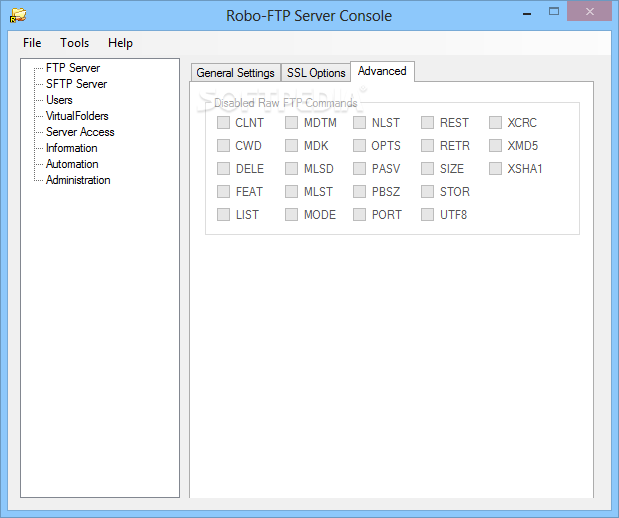Enable the MDK checkbox
Screen dimensions: 619x518
point(291,145)
